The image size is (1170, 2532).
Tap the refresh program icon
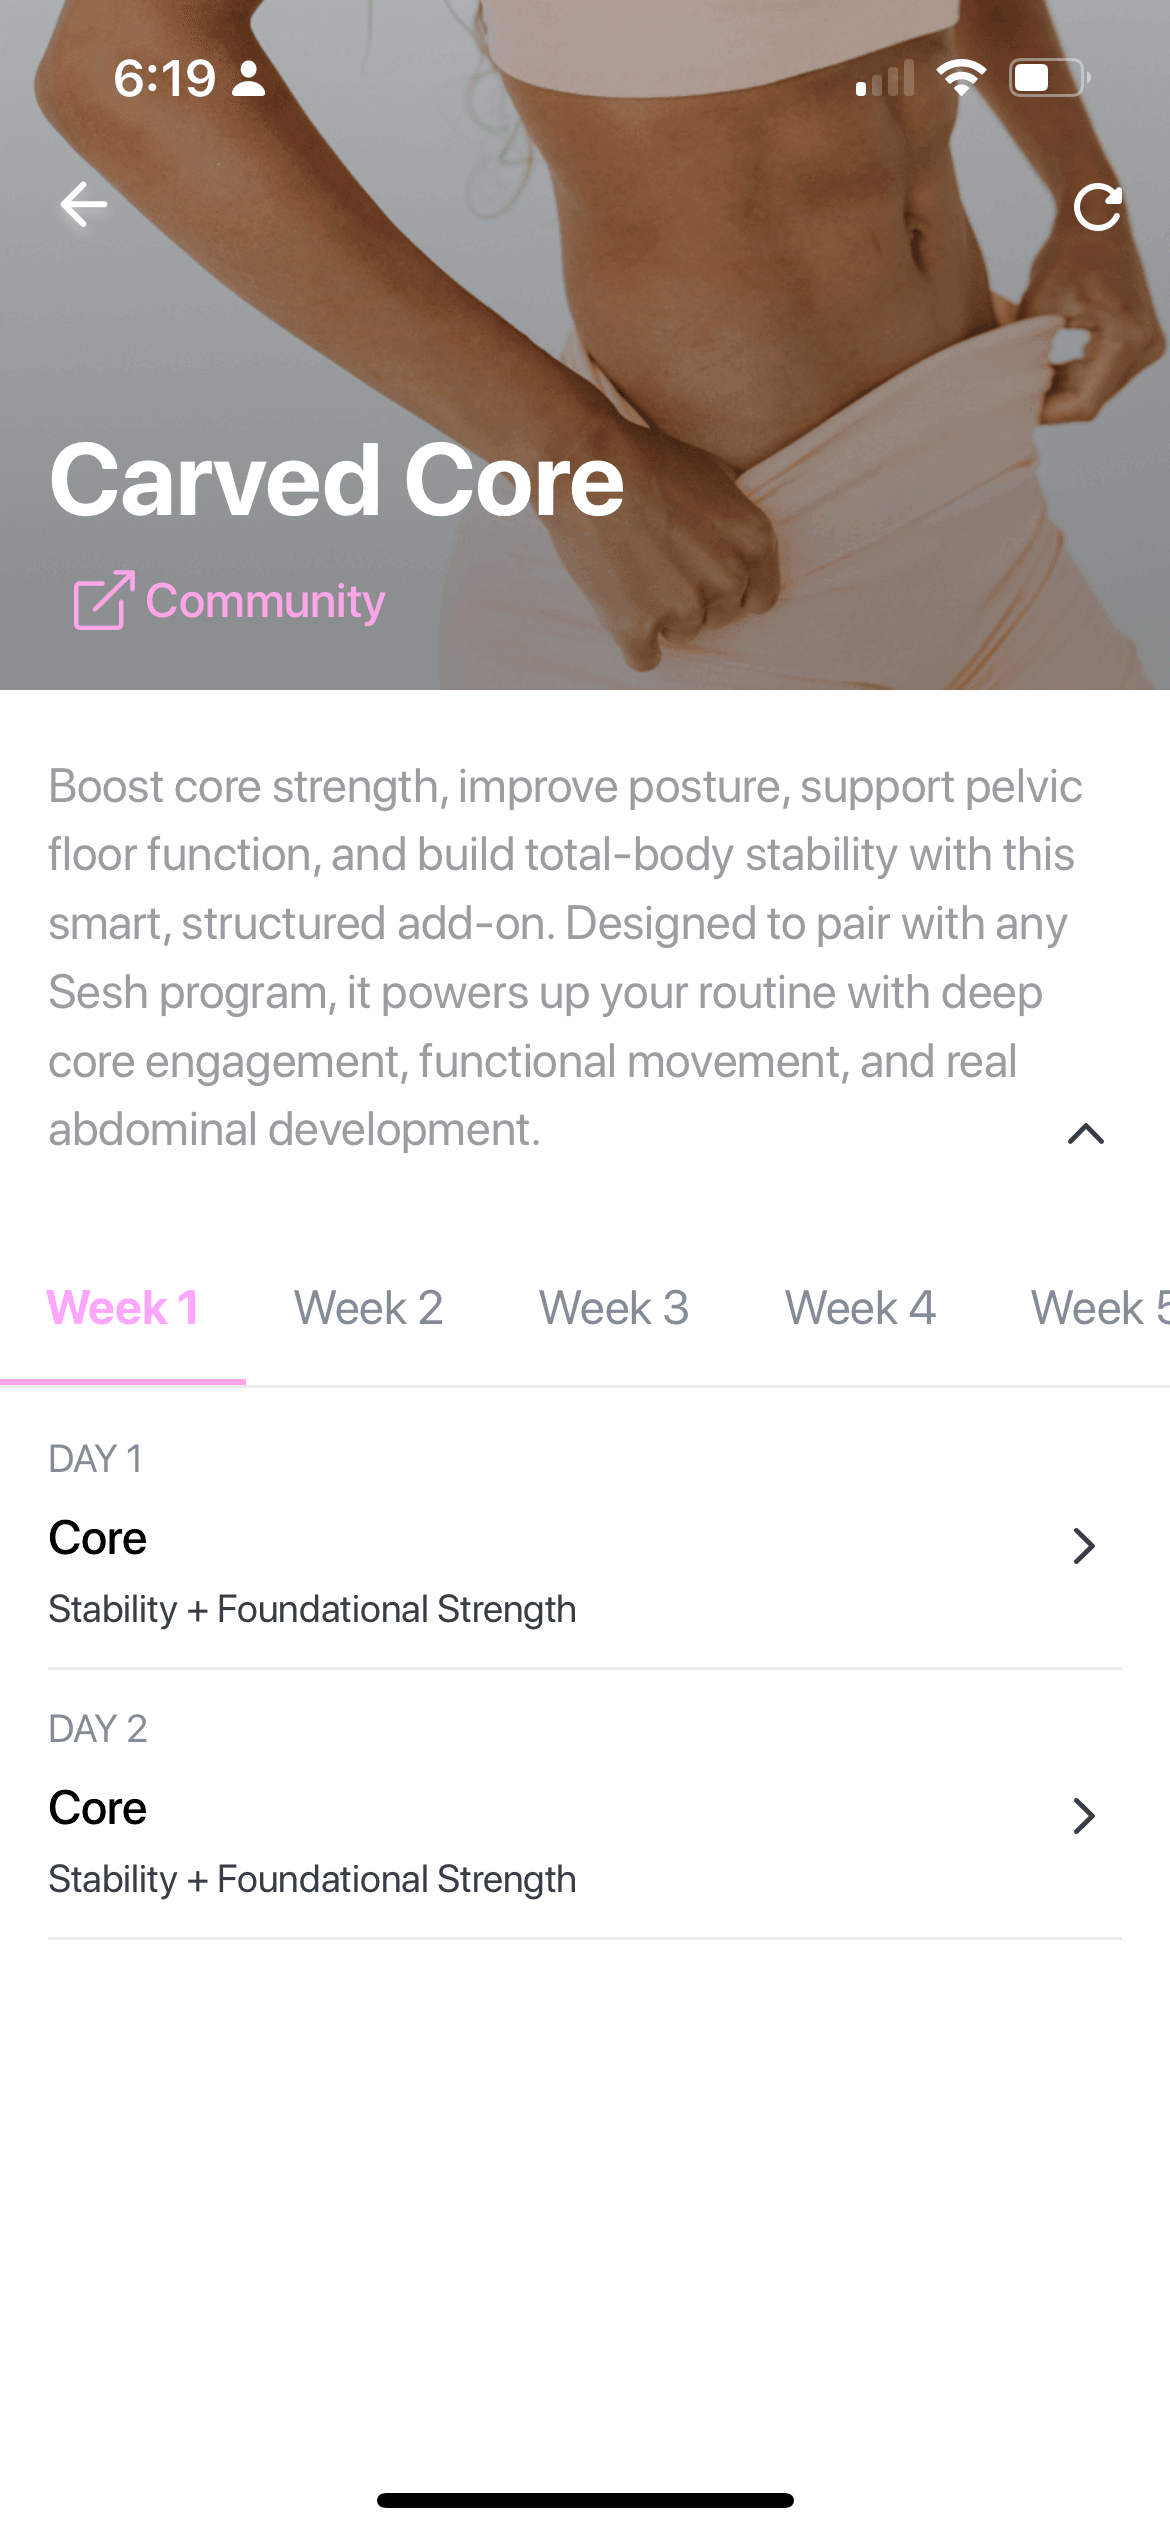1097,207
